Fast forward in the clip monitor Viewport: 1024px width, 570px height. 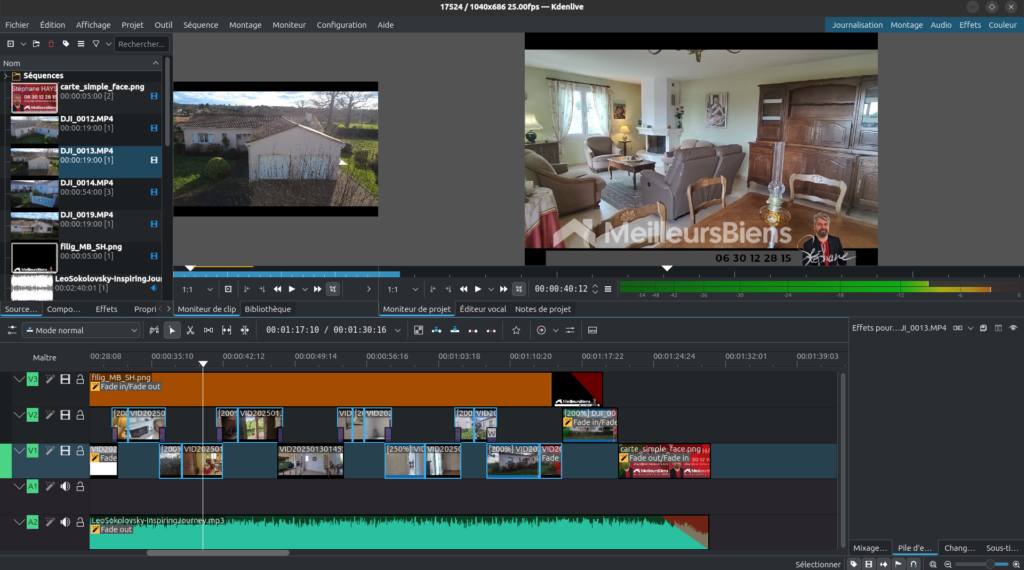point(317,289)
